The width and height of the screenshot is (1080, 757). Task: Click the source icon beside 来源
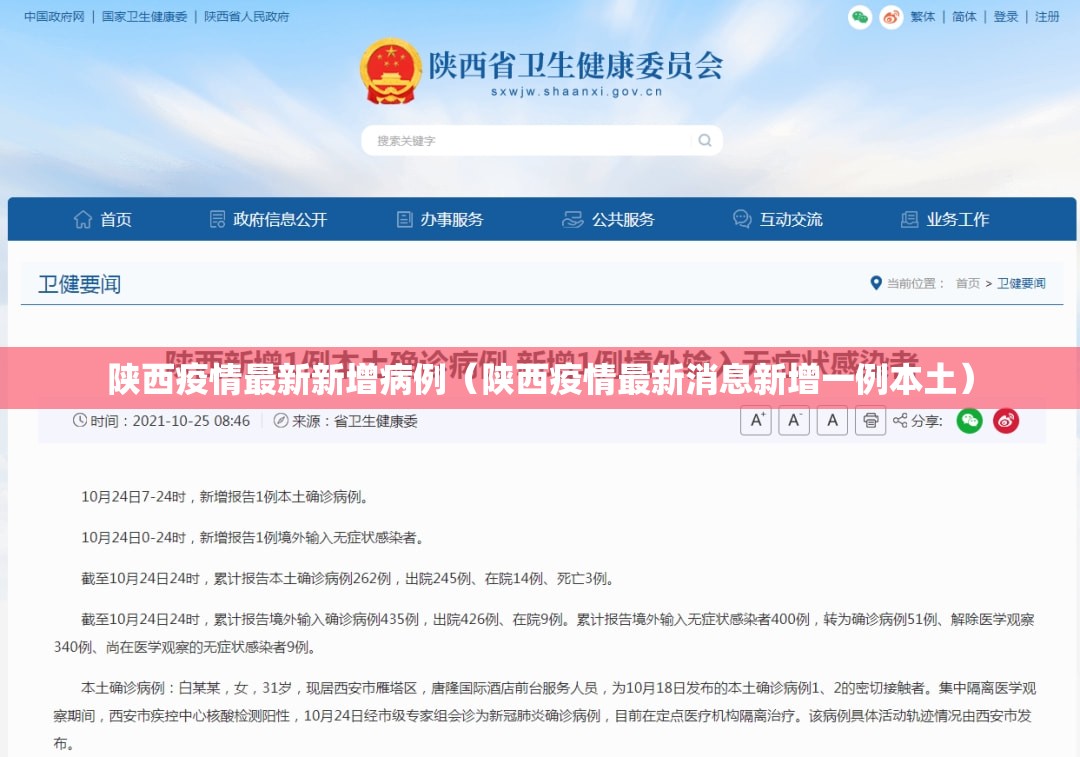click(x=280, y=420)
